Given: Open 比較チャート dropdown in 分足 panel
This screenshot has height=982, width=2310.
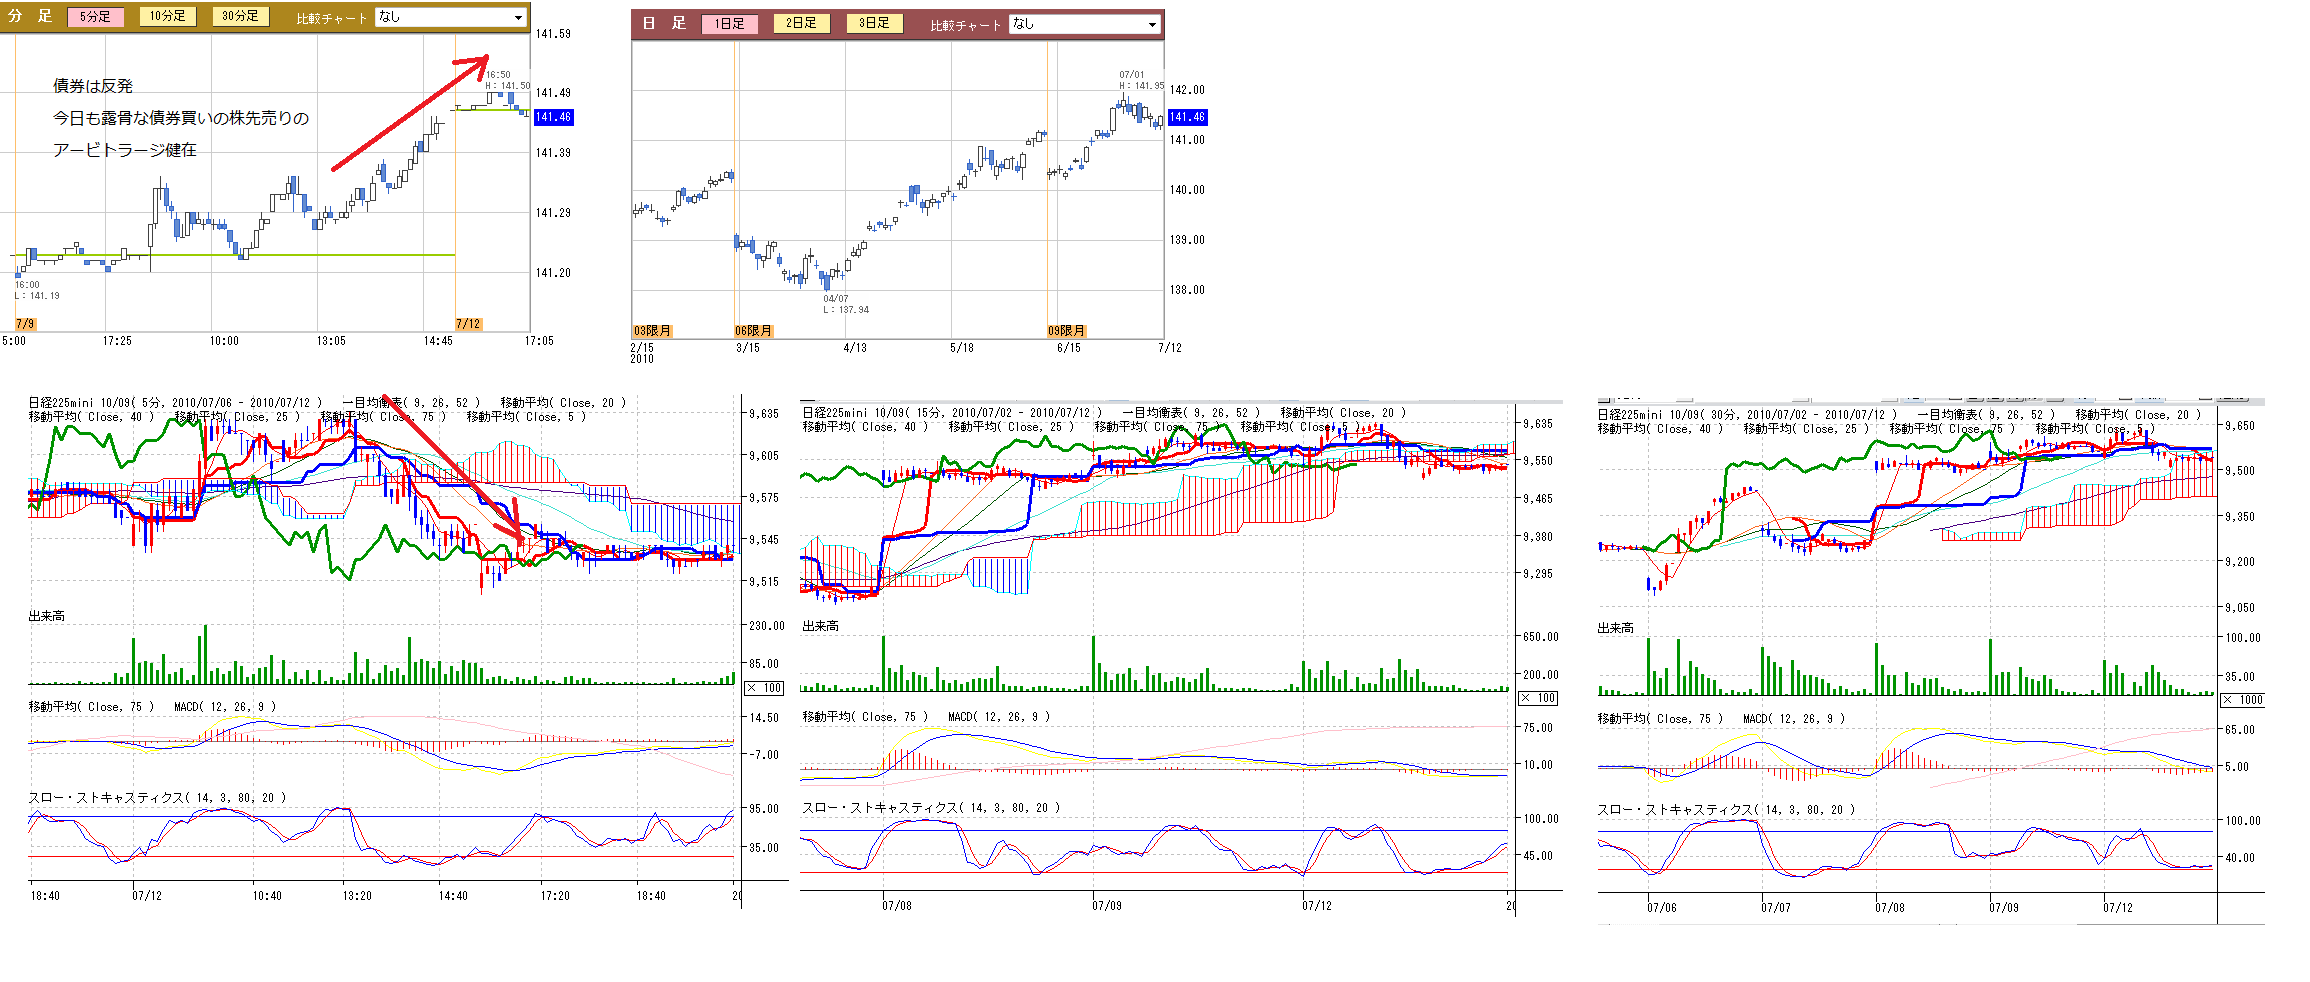Looking at the screenshot, I should (450, 17).
